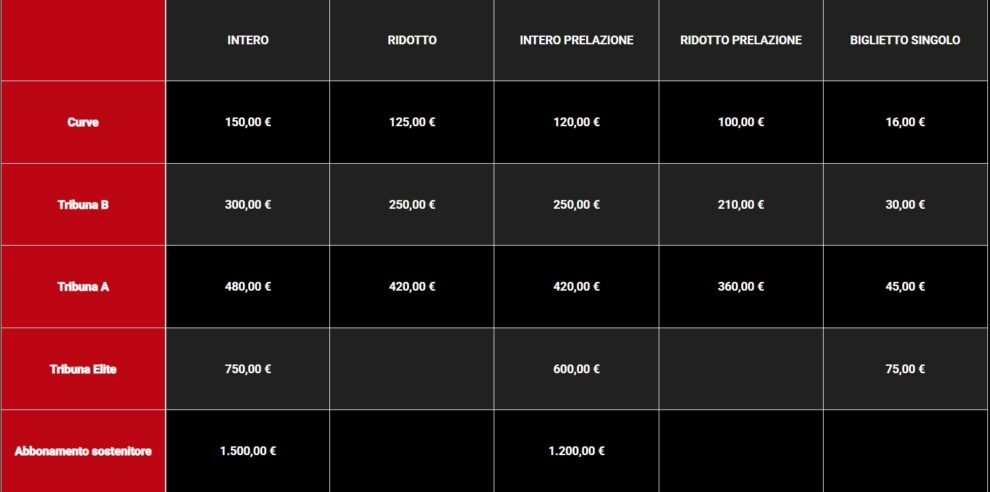Select Tribuna Elite prelazione price 600,00 €
This screenshot has height=492, width=990.
[x=576, y=369]
